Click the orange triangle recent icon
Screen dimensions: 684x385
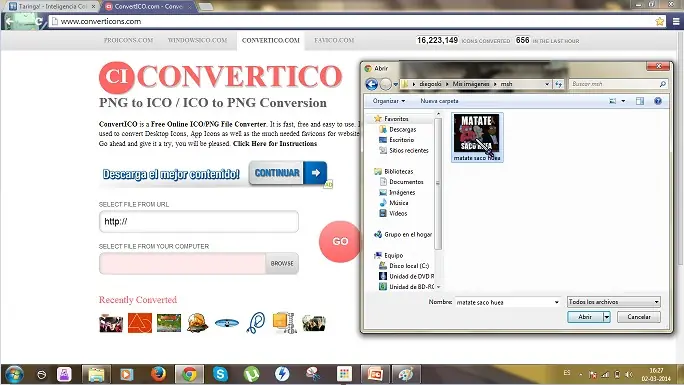(140, 323)
